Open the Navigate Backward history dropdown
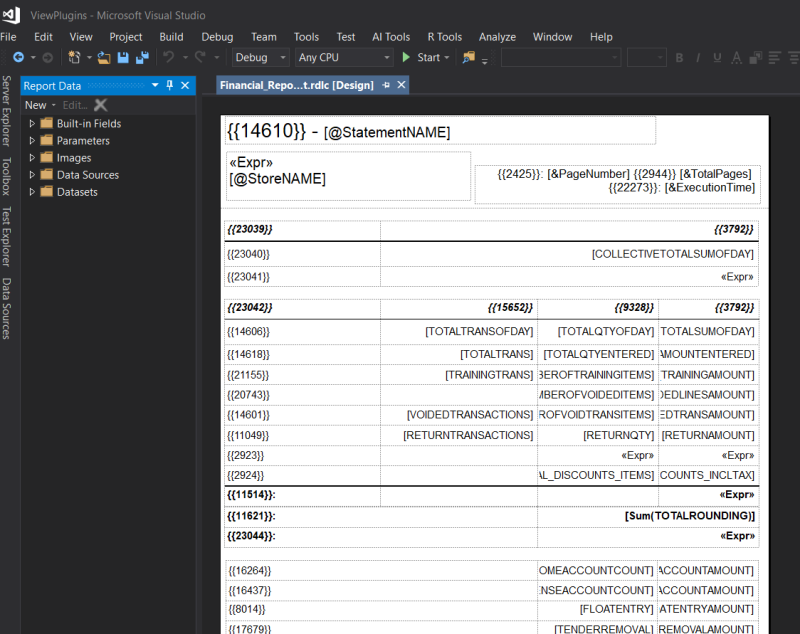Screen dimensions: 800x634 point(33,58)
